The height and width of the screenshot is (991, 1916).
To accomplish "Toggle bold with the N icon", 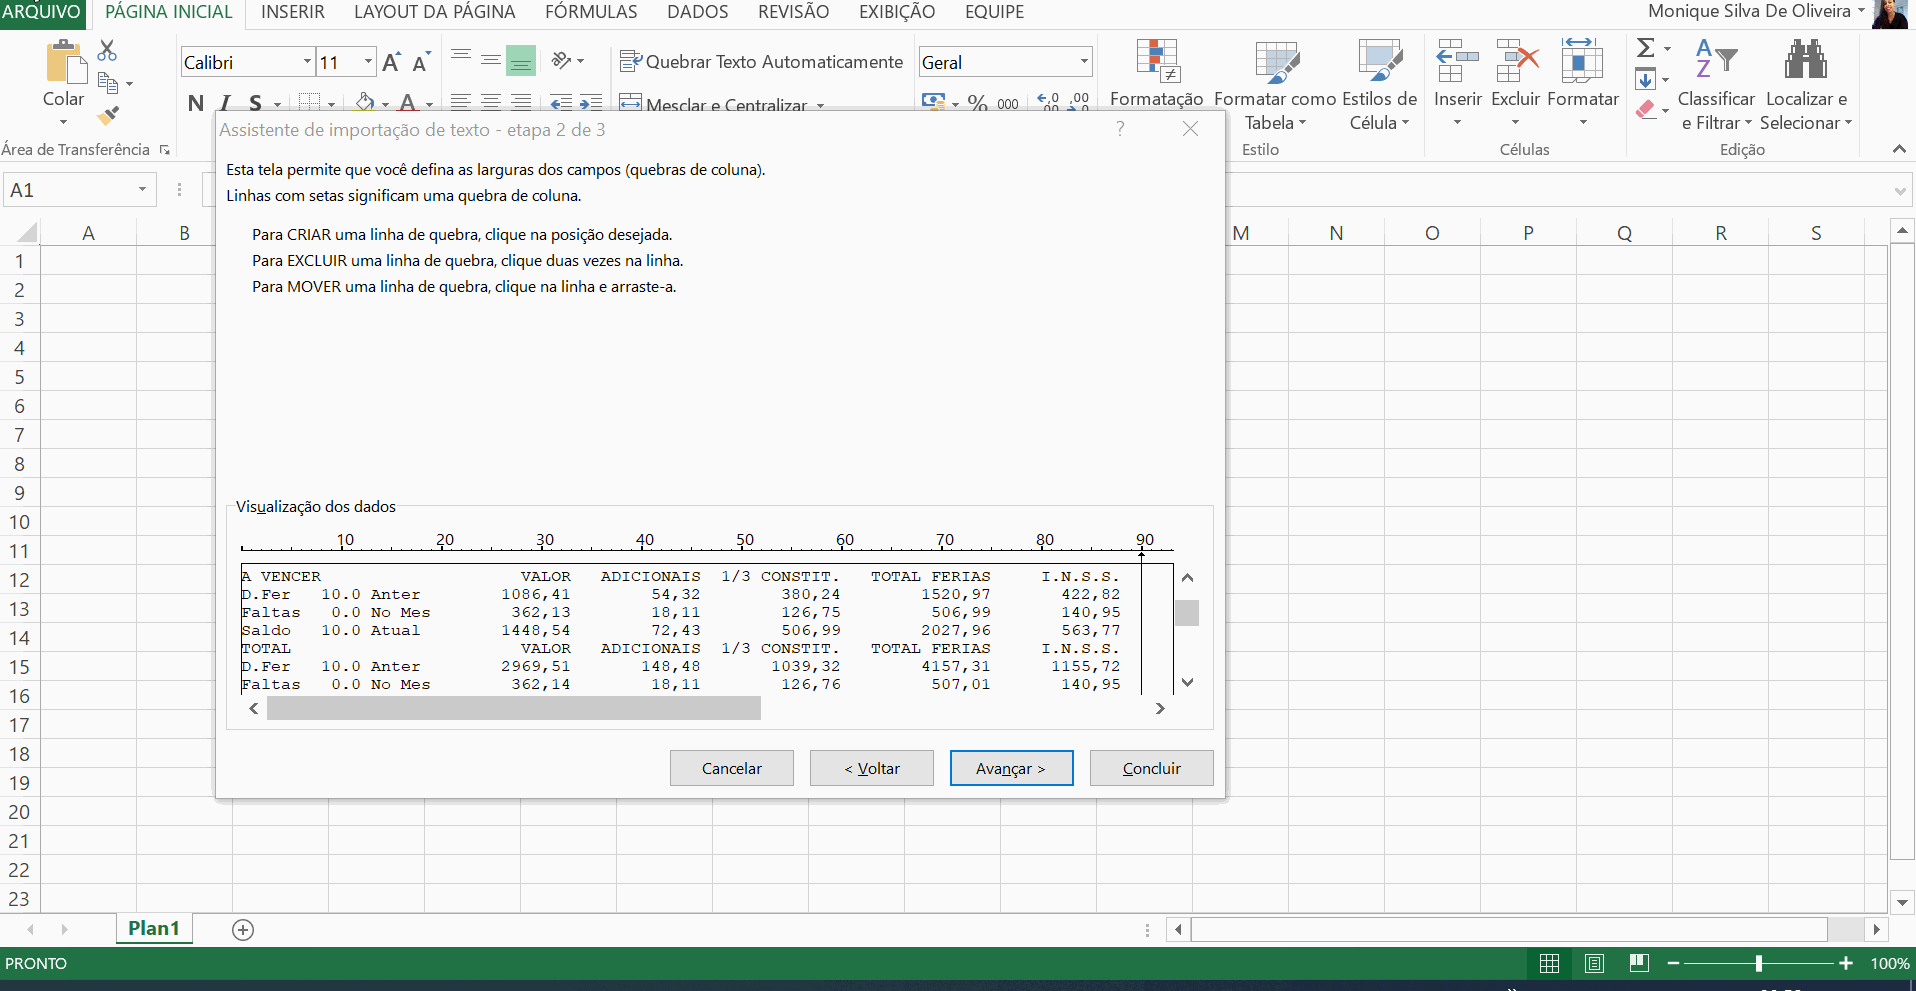I will point(196,103).
